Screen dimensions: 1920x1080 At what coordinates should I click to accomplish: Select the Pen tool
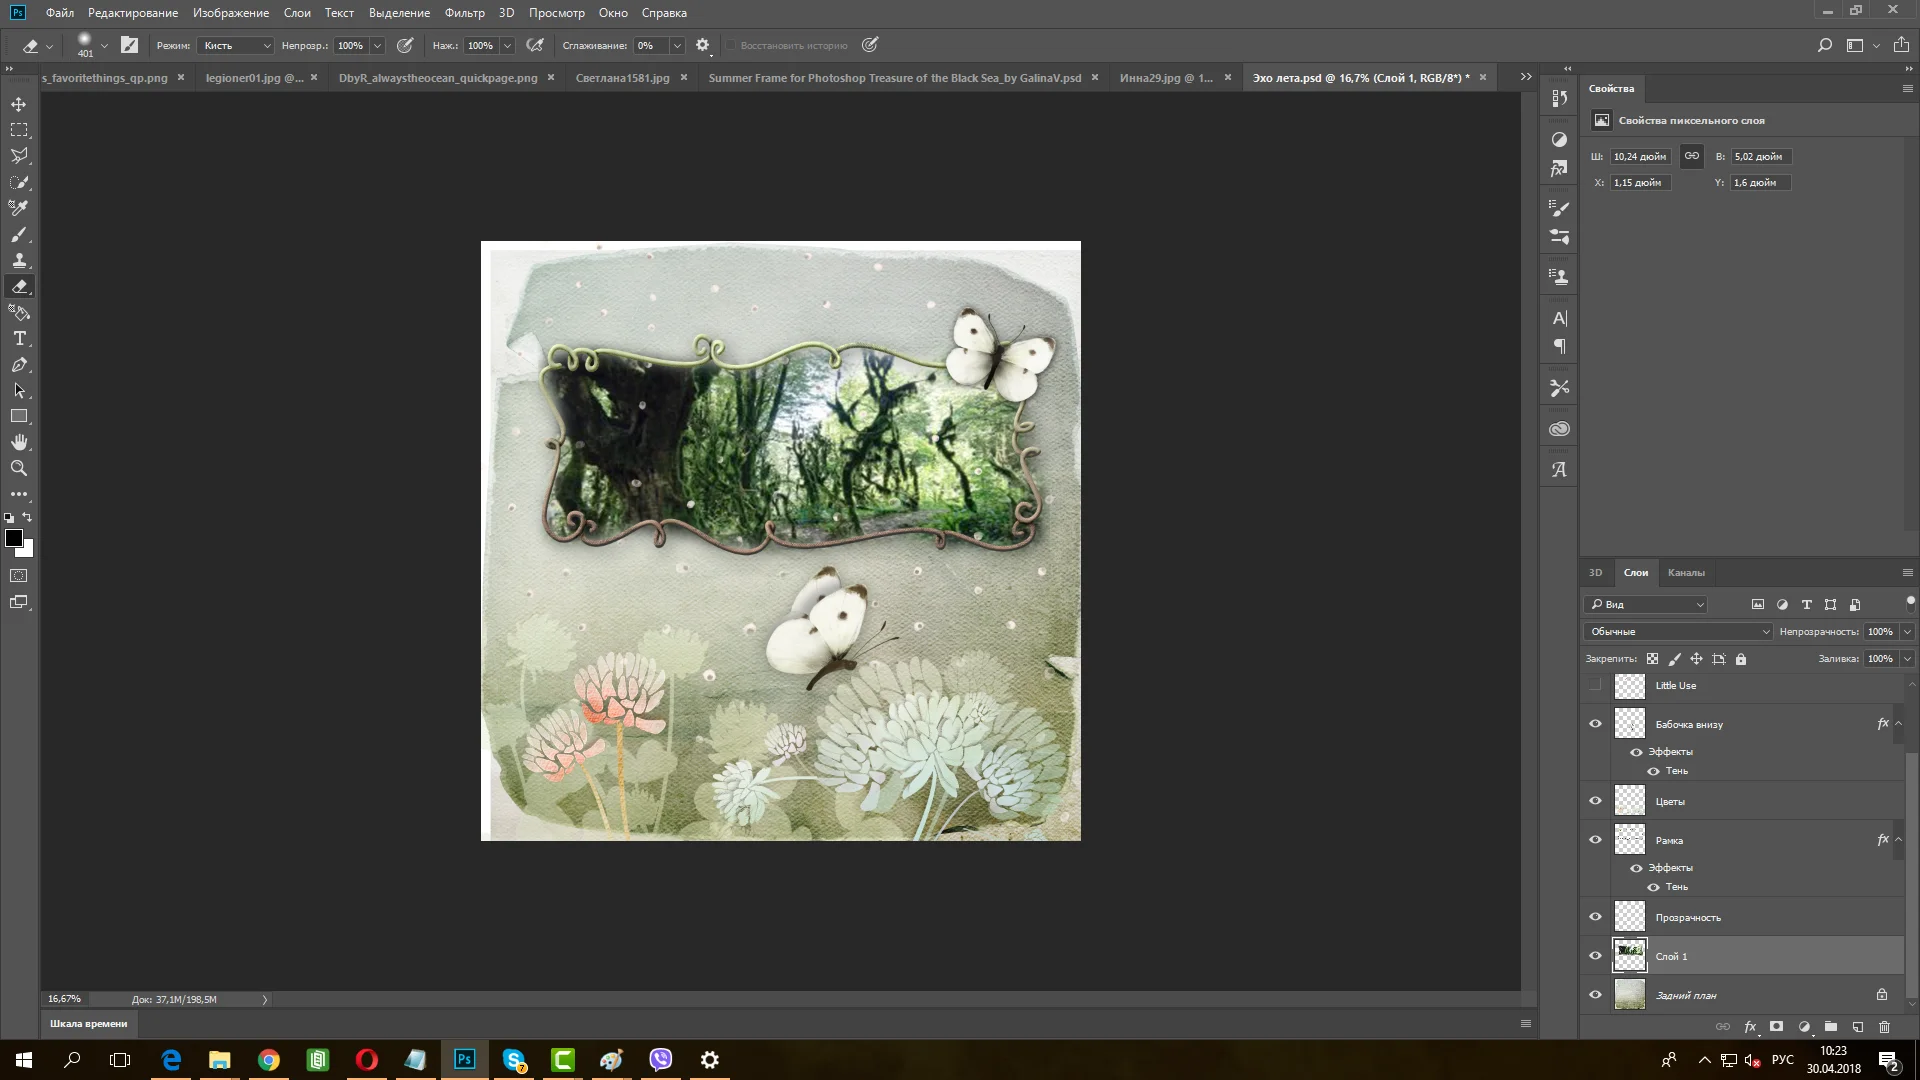point(19,365)
